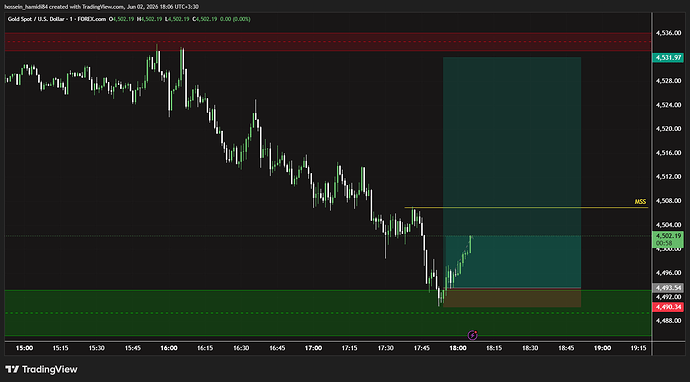Viewport: 690px width, 382px height.
Task: Click the 18:00 time axis label
Action: coord(458,348)
